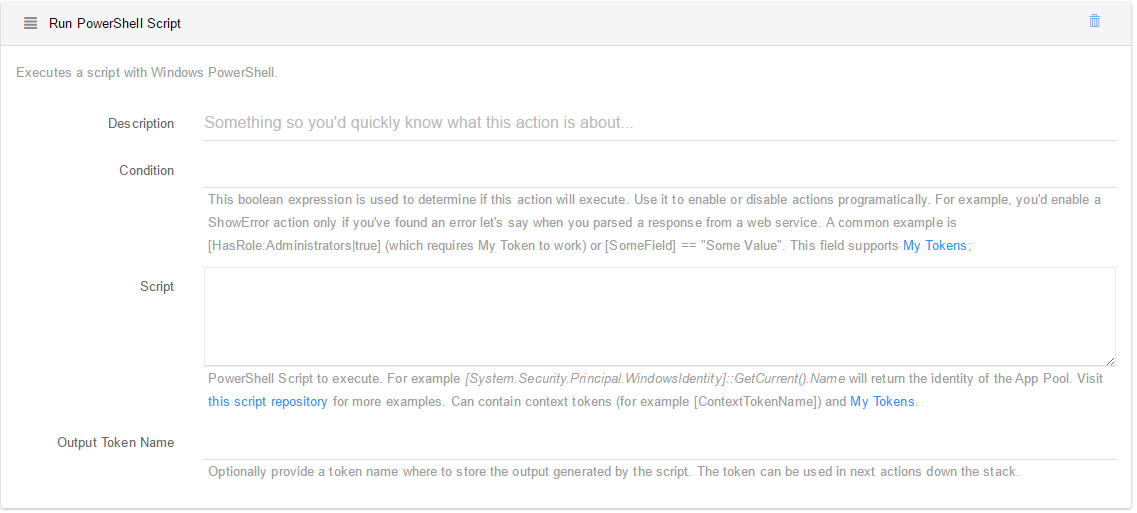1137x513 pixels.
Task: Click the 'Executes a script with Windows PowerShell' text
Action: point(146,73)
